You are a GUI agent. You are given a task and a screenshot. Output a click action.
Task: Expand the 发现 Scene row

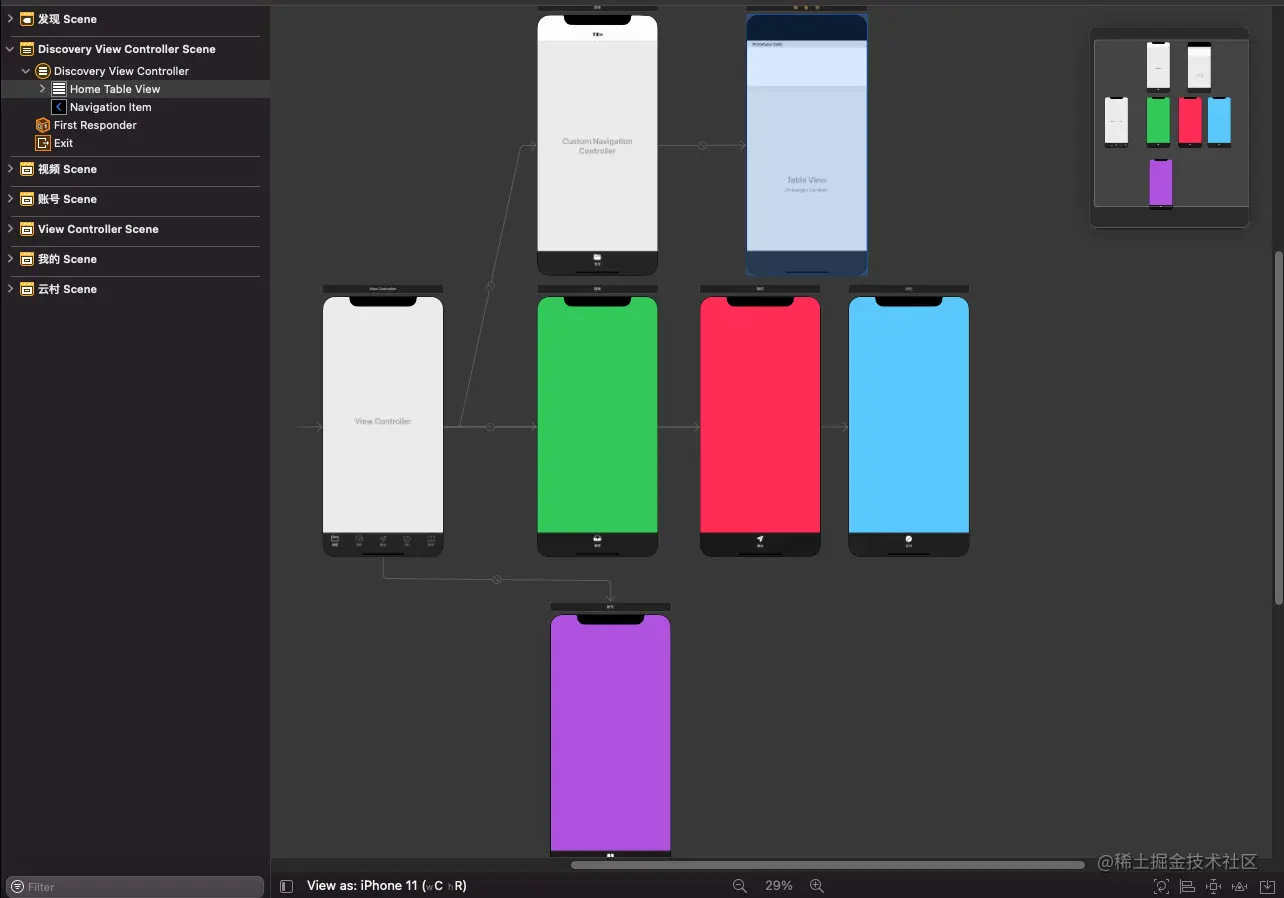[10, 19]
